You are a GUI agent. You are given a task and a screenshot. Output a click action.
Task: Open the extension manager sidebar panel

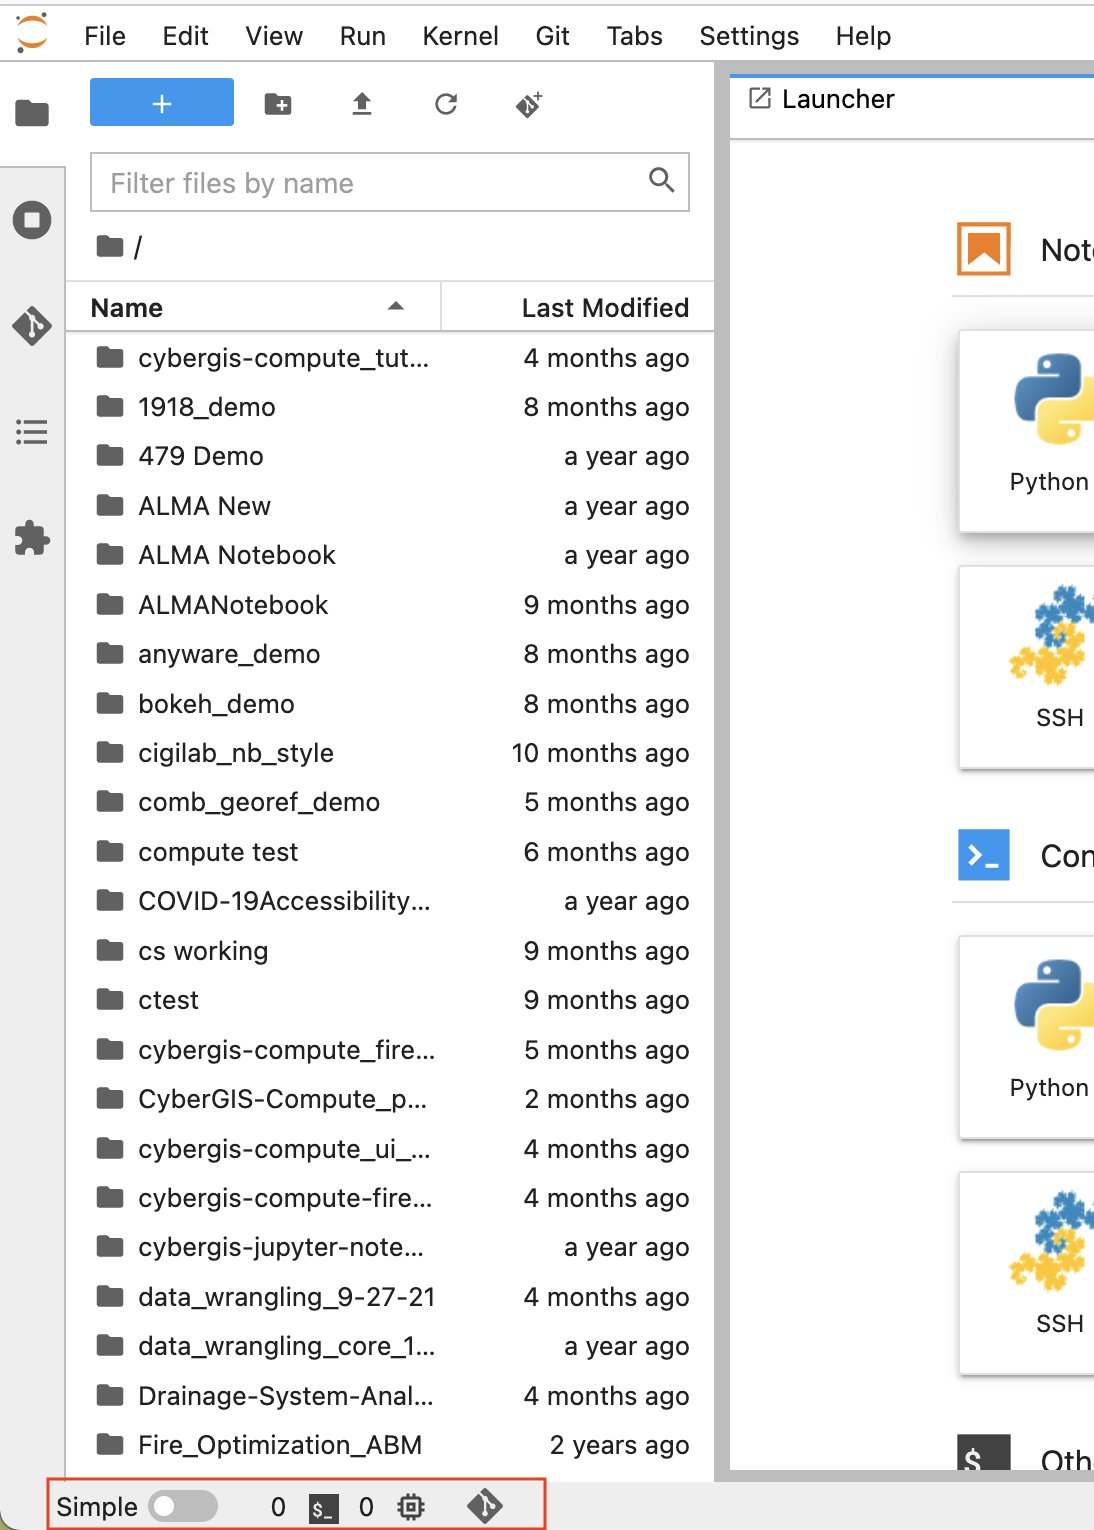pyautogui.click(x=31, y=539)
